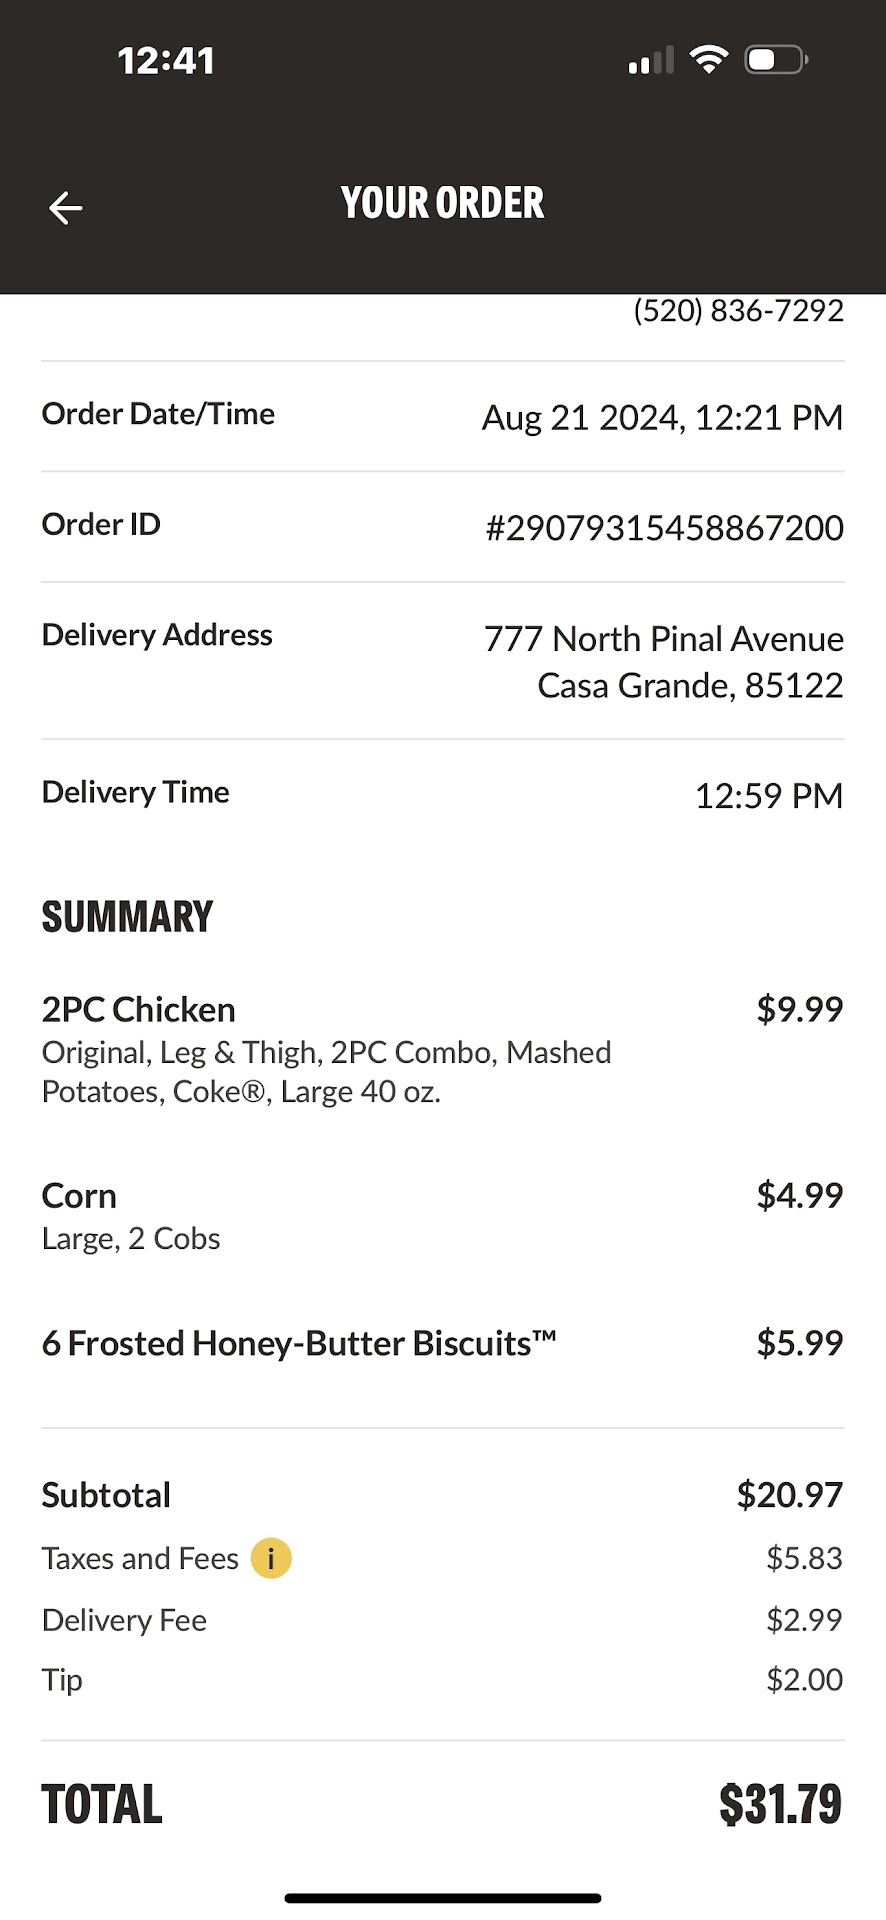Tap the battery status icon

(x=775, y=60)
